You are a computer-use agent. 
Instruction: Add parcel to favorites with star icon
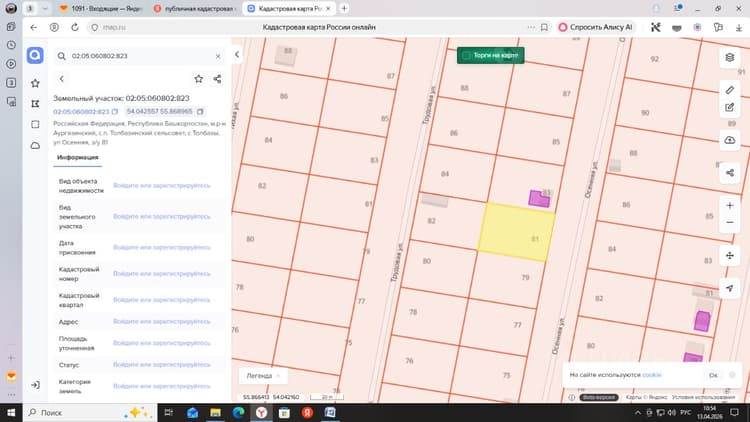[199, 79]
